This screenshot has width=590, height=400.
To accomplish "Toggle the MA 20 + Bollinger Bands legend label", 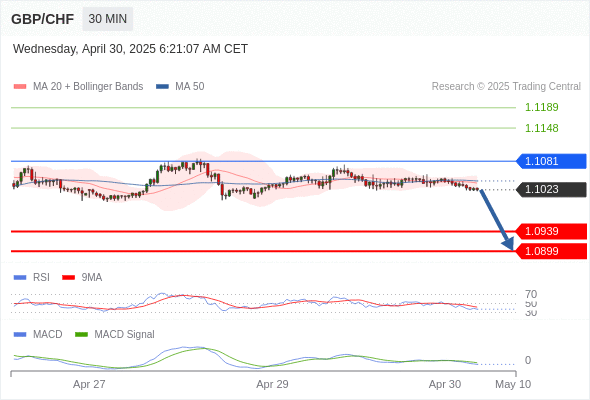I will point(88,87).
